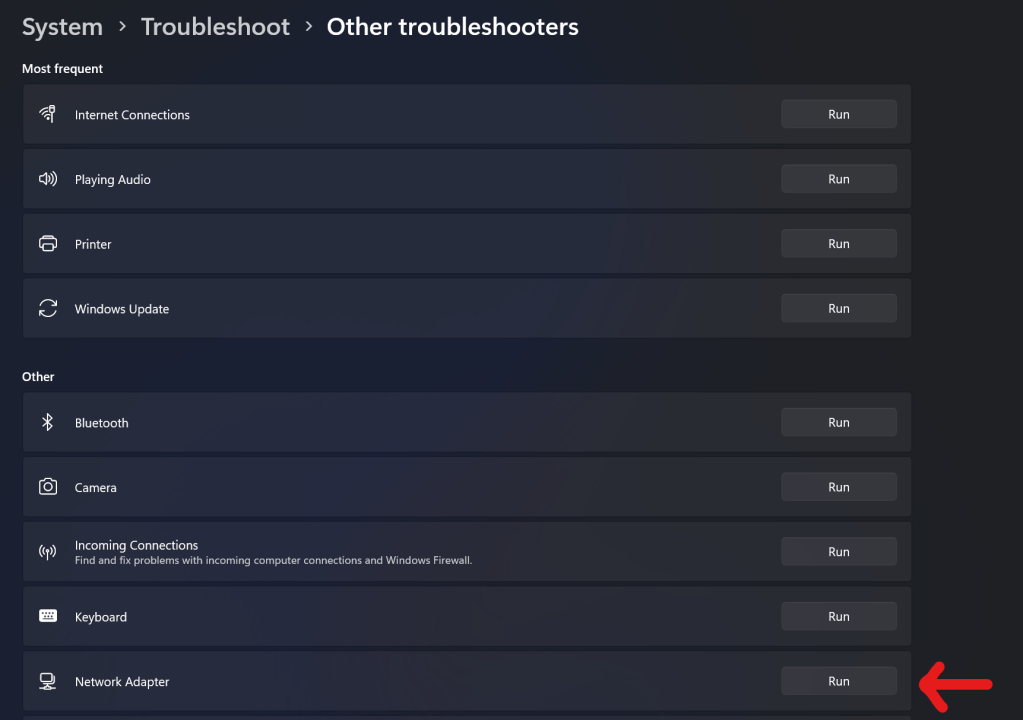Viewport: 1023px width, 720px height.
Task: Run the Bluetooth troubleshooter
Action: point(838,422)
